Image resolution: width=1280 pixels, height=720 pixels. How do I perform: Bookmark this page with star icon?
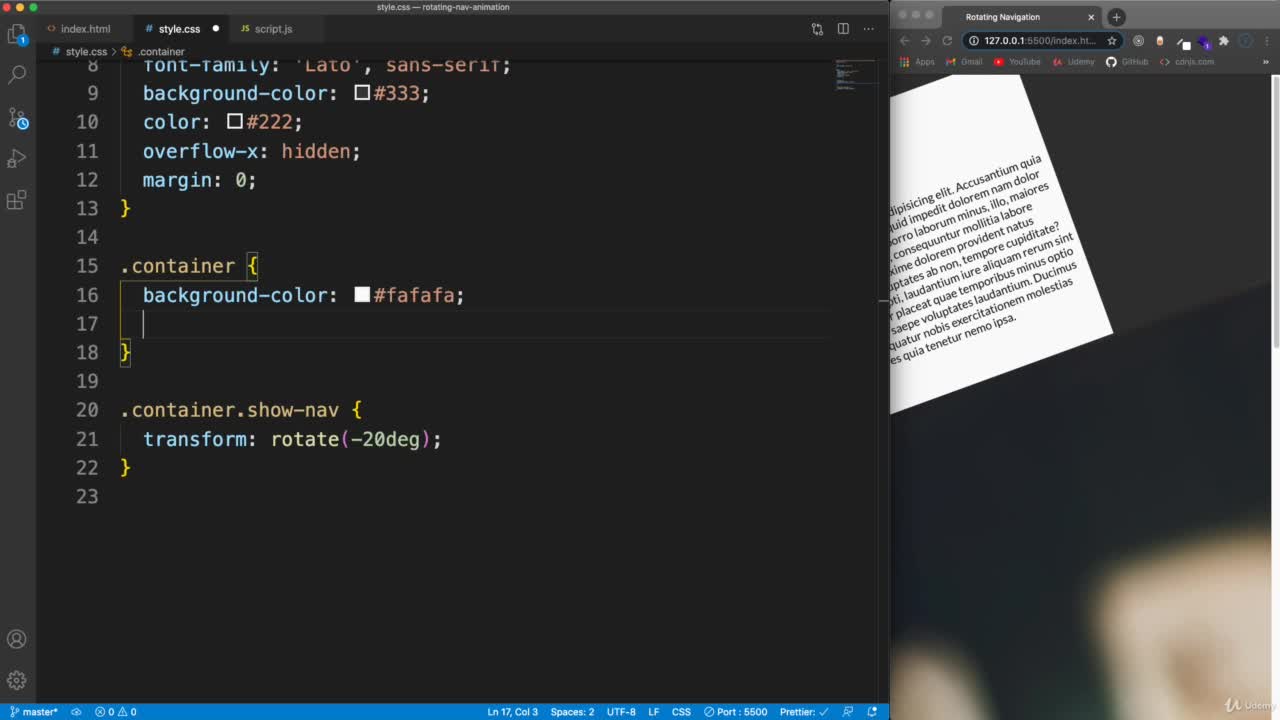click(x=1111, y=41)
